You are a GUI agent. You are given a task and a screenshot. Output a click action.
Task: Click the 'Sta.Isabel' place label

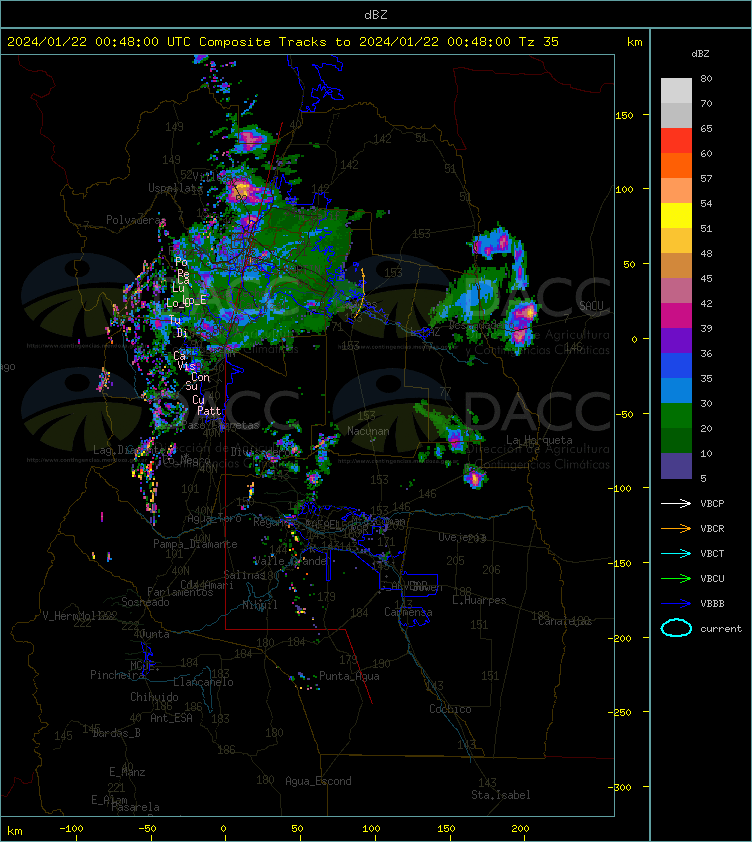click(x=501, y=795)
